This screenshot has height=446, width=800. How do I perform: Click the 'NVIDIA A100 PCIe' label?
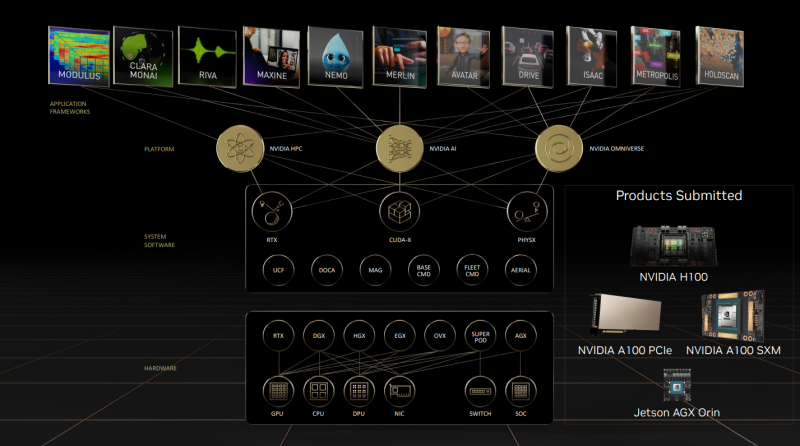(625, 351)
